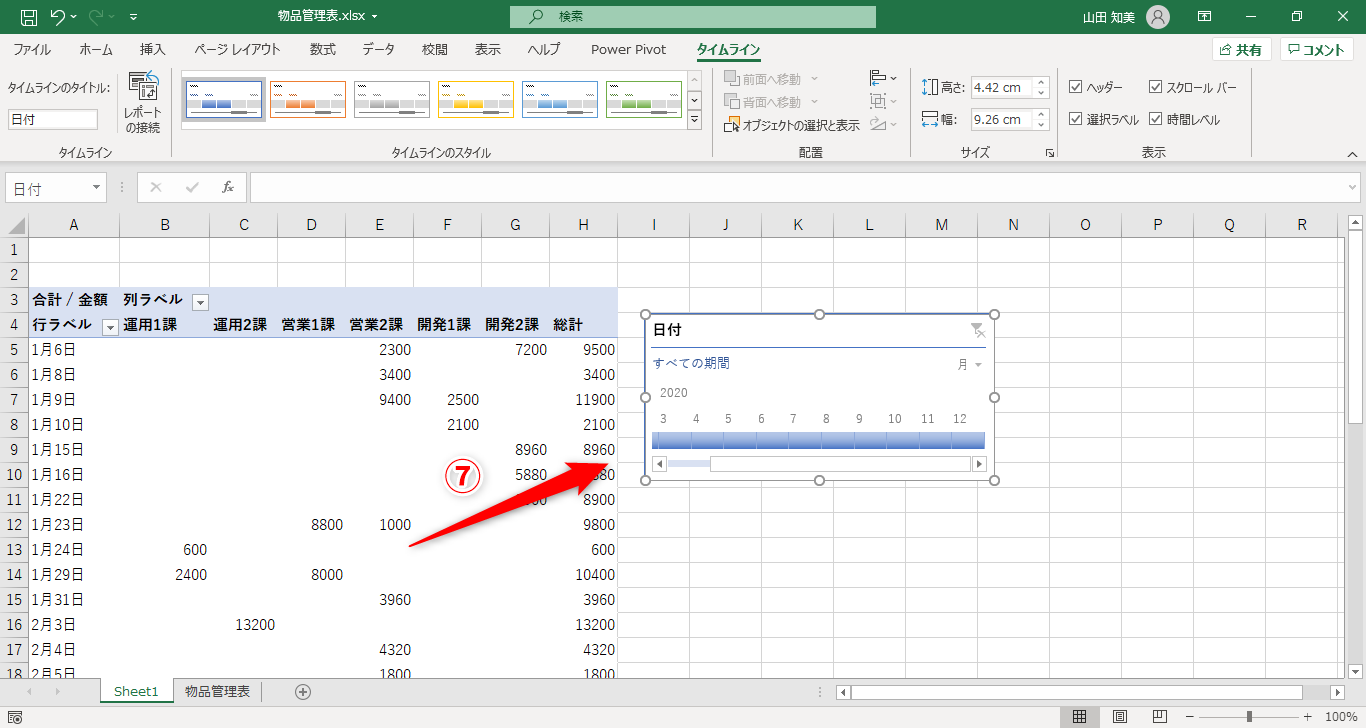
Task: Open the 月 time level dropdown
Action: pyautogui.click(x=969, y=365)
